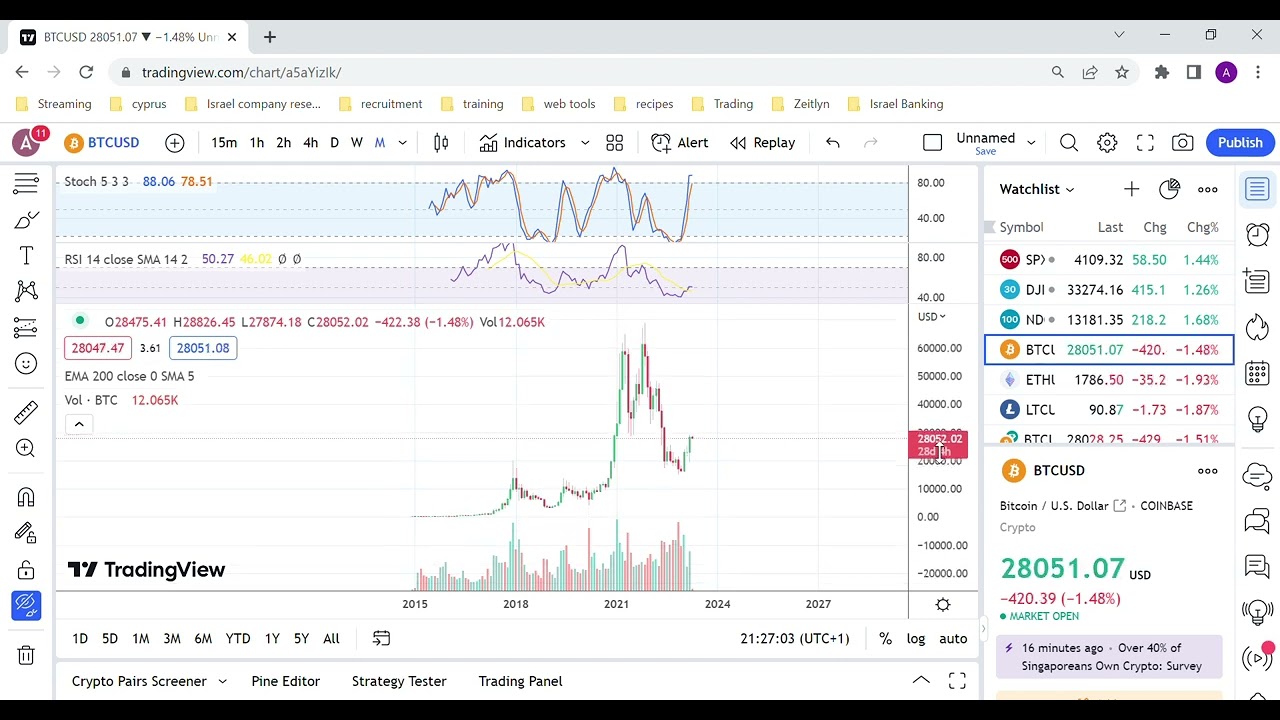Select the 4h timeframe

tap(310, 143)
